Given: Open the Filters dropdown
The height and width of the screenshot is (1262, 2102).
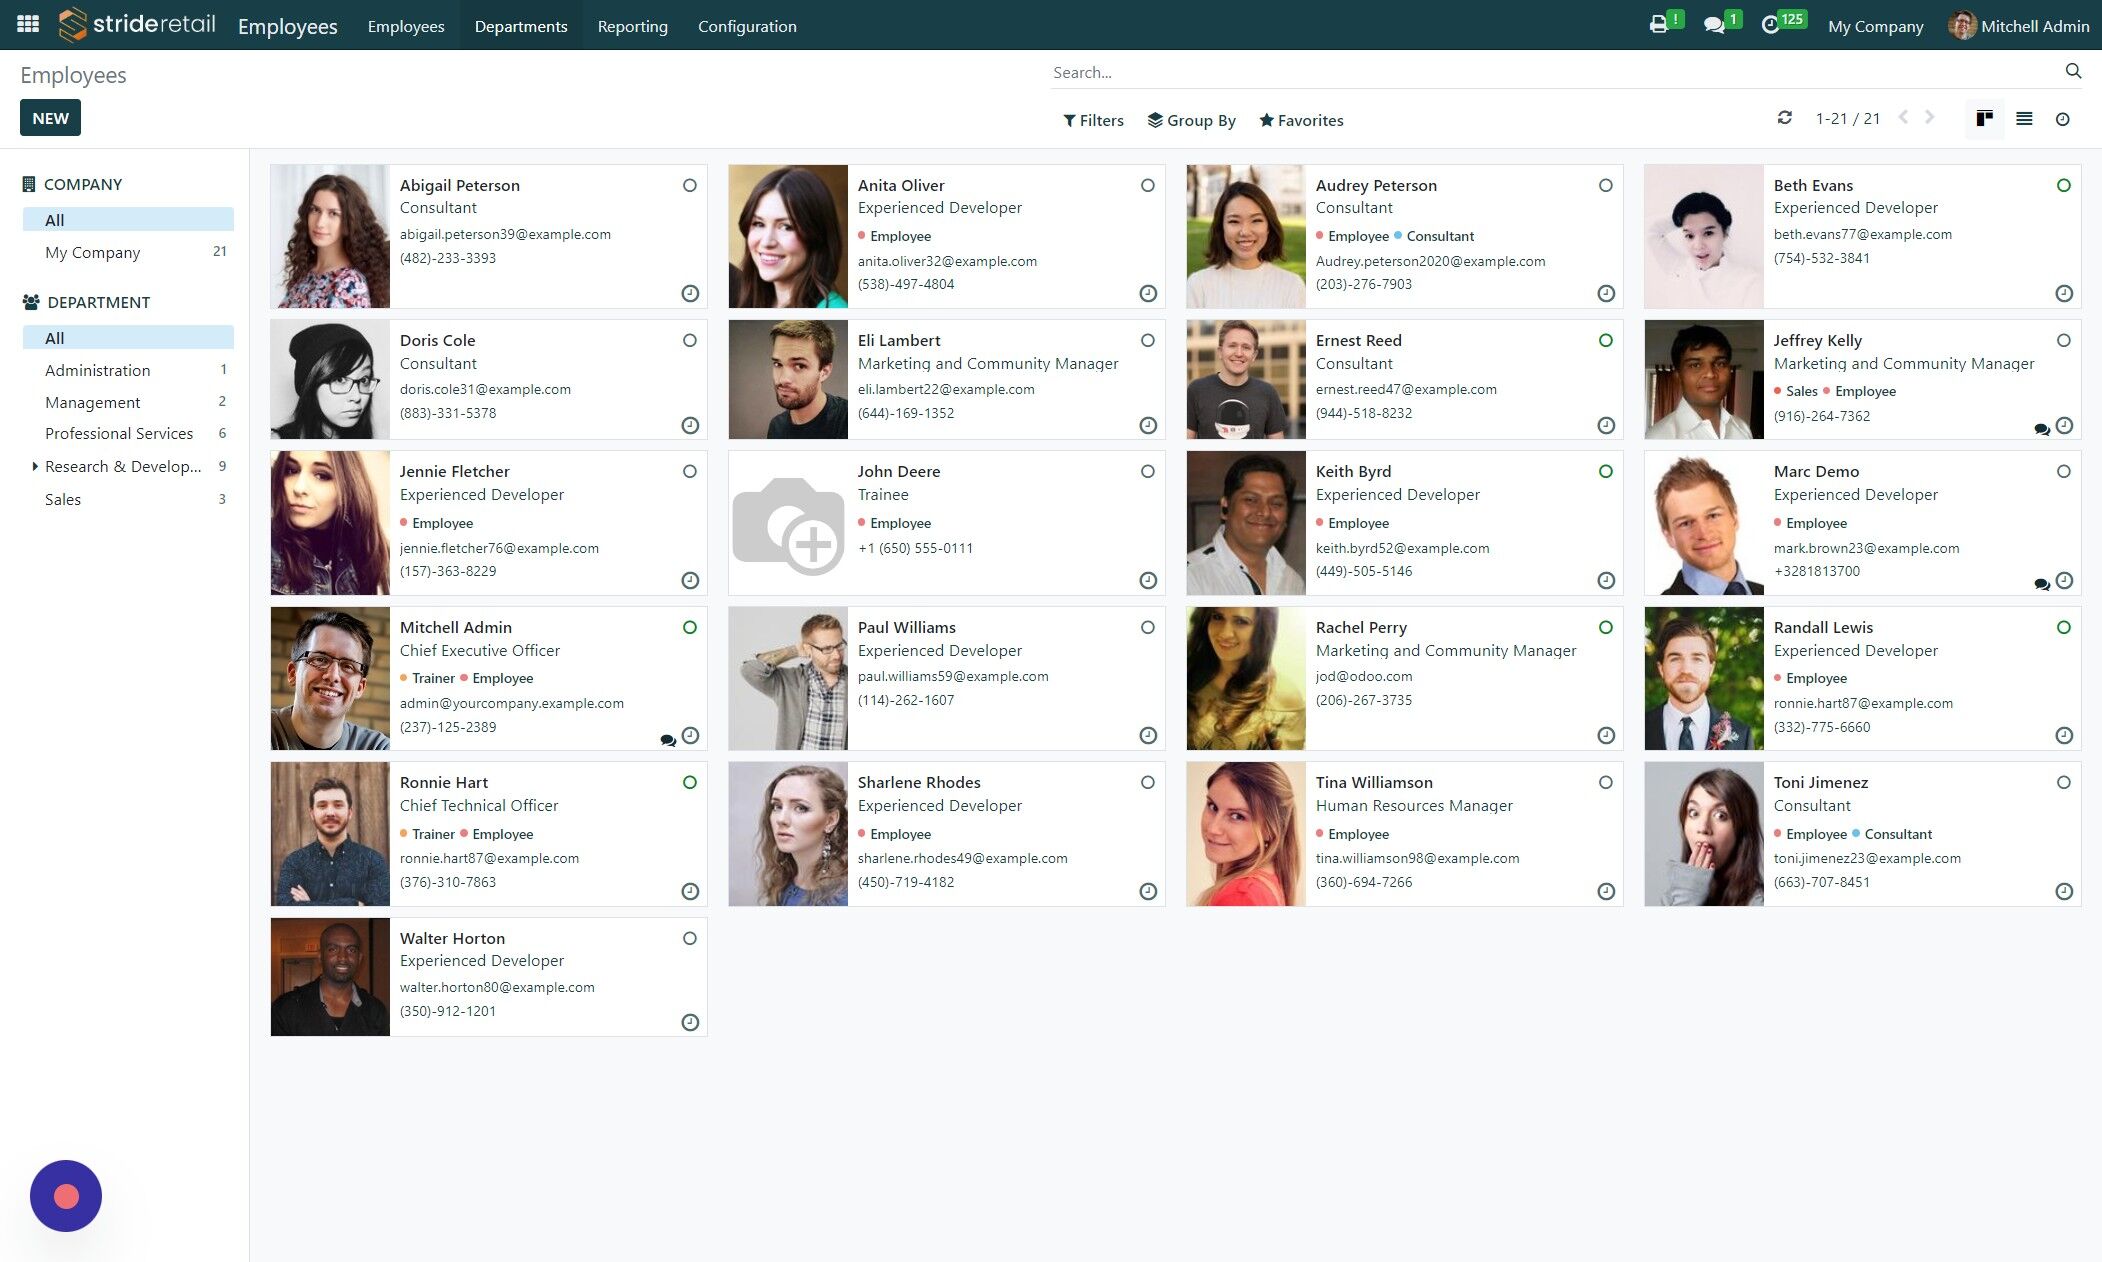Looking at the screenshot, I should pos(1093,120).
